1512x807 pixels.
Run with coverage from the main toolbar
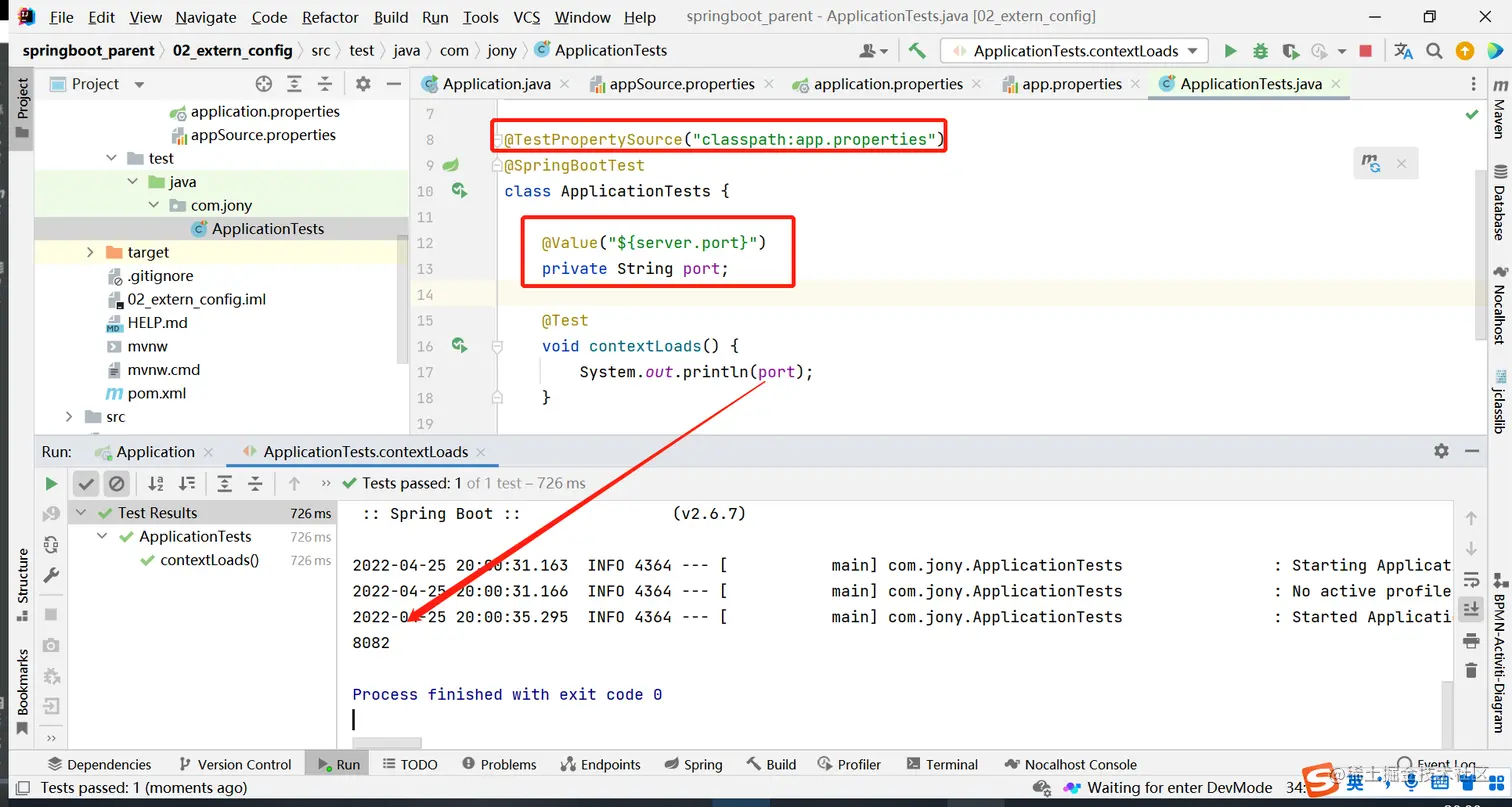tap(1291, 51)
